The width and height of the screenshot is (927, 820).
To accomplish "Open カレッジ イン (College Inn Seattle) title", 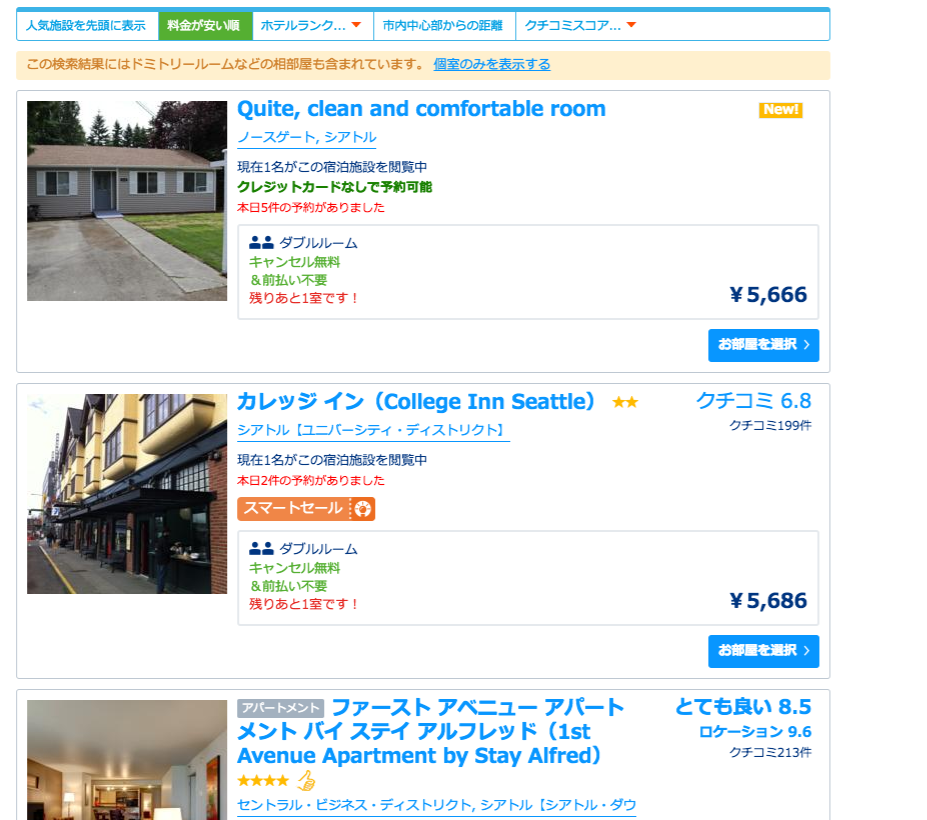I will click(x=416, y=402).
